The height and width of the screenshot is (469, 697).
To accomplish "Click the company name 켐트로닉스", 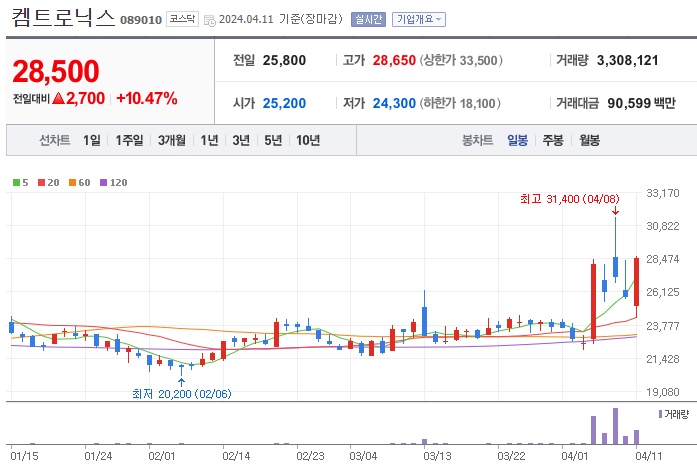I will pos(63,18).
